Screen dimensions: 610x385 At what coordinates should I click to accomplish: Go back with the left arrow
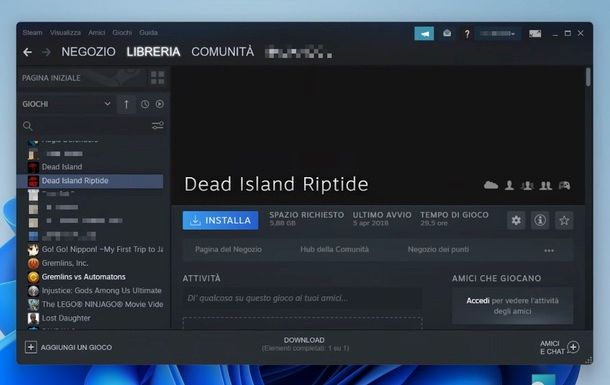click(x=28, y=52)
